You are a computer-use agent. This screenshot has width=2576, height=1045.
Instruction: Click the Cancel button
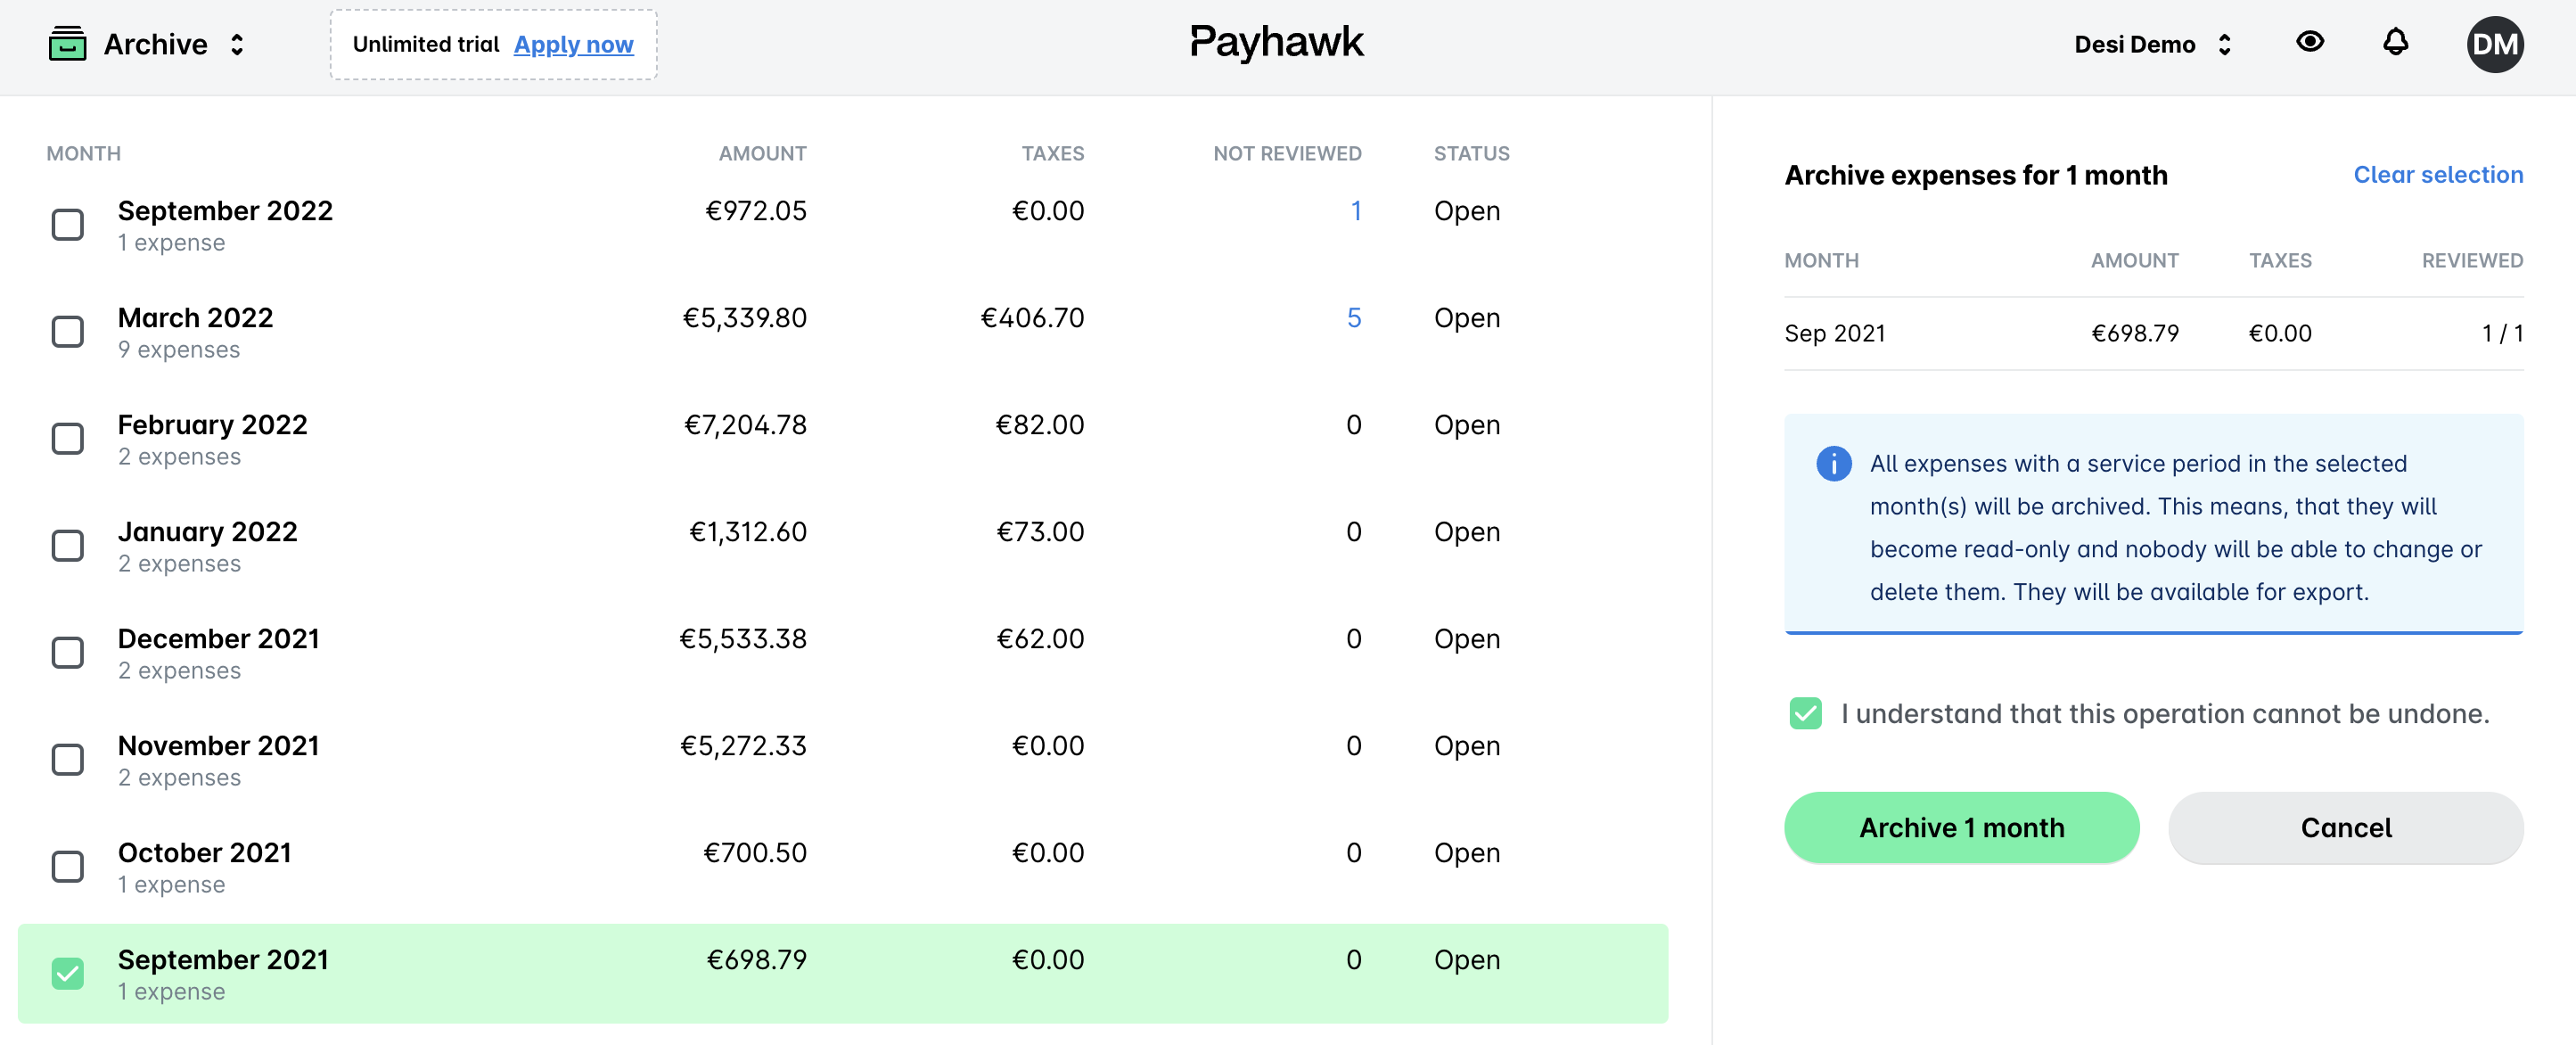[2345, 828]
